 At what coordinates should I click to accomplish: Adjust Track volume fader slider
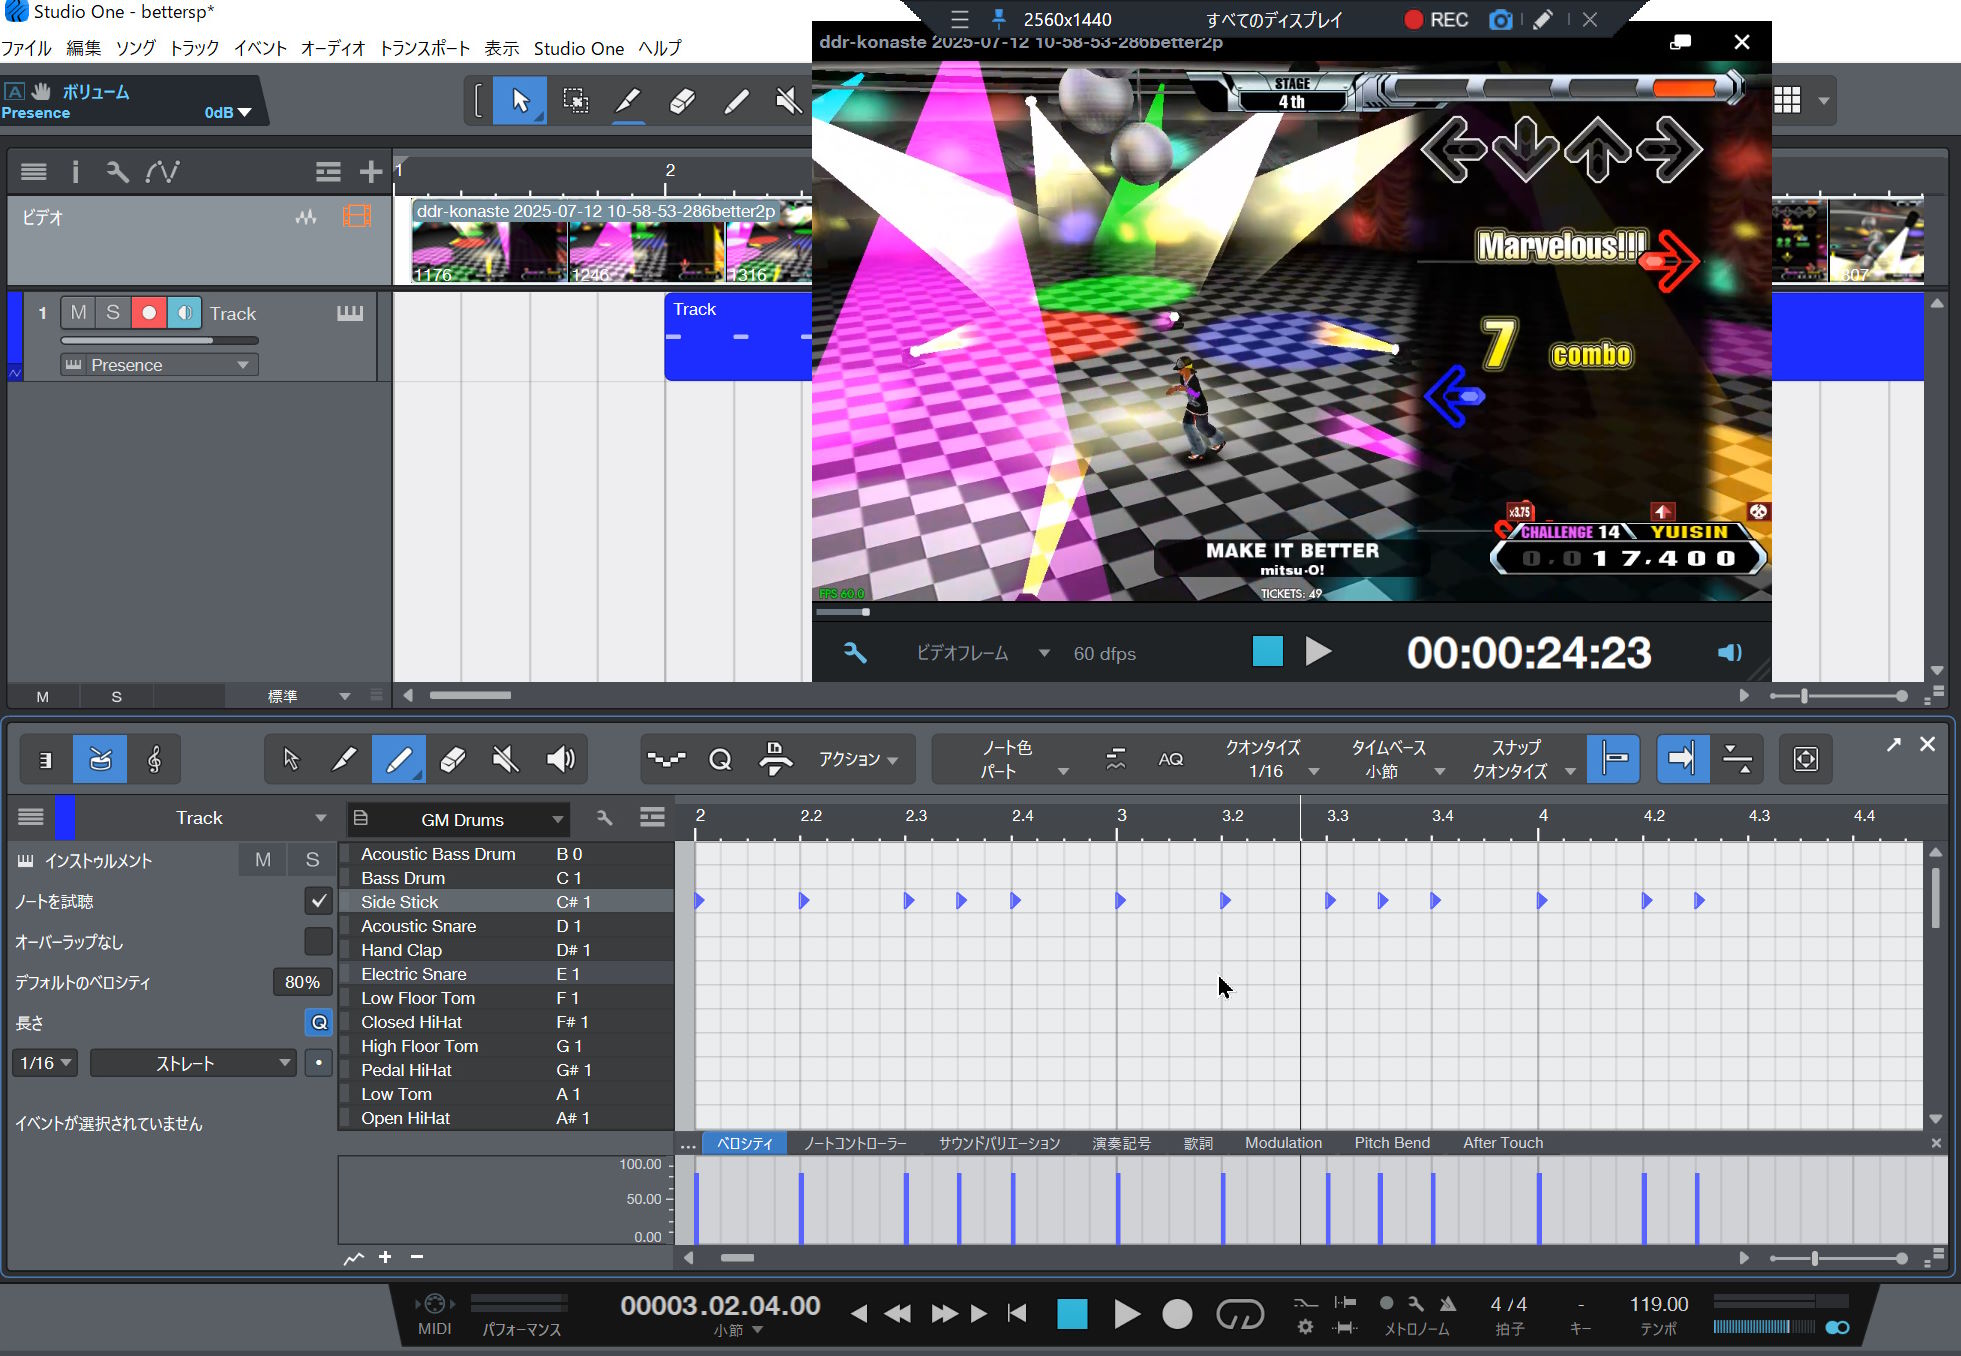click(x=159, y=341)
